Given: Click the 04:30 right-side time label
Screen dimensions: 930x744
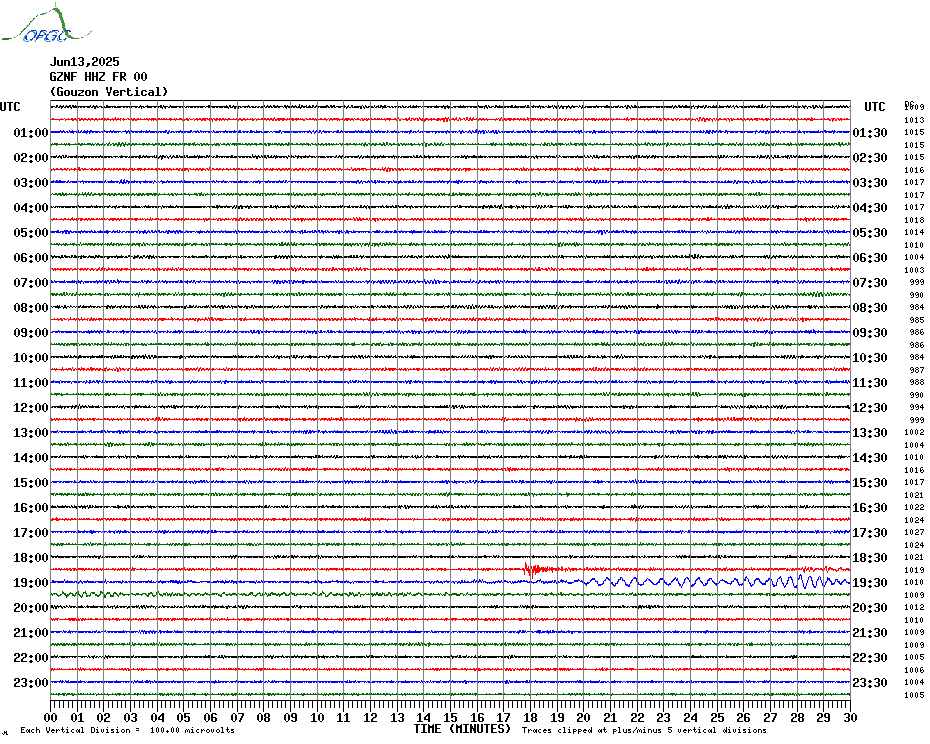Looking at the screenshot, I should 870,208.
